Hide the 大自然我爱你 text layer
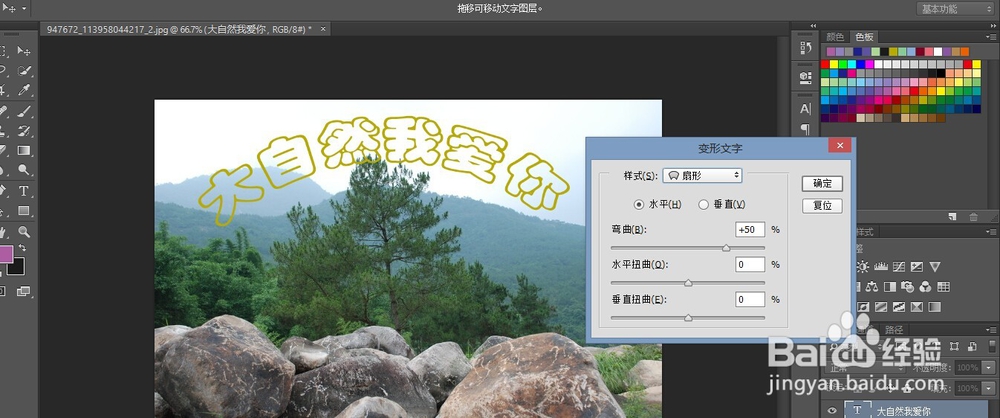 tap(832, 410)
